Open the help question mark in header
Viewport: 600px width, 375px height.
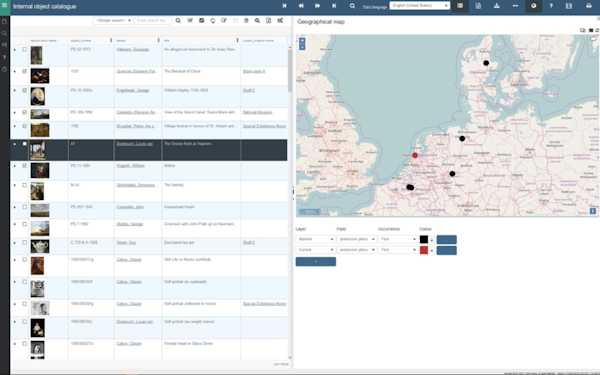[551, 6]
